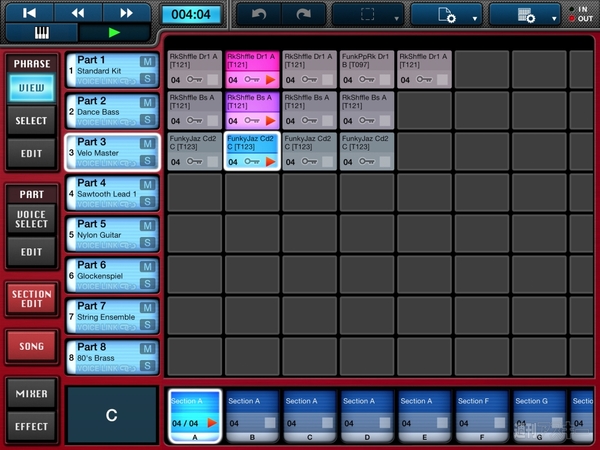Image resolution: width=600 pixels, height=450 pixels.
Task: Open the selection rectangle dropdown
Action: point(368,15)
